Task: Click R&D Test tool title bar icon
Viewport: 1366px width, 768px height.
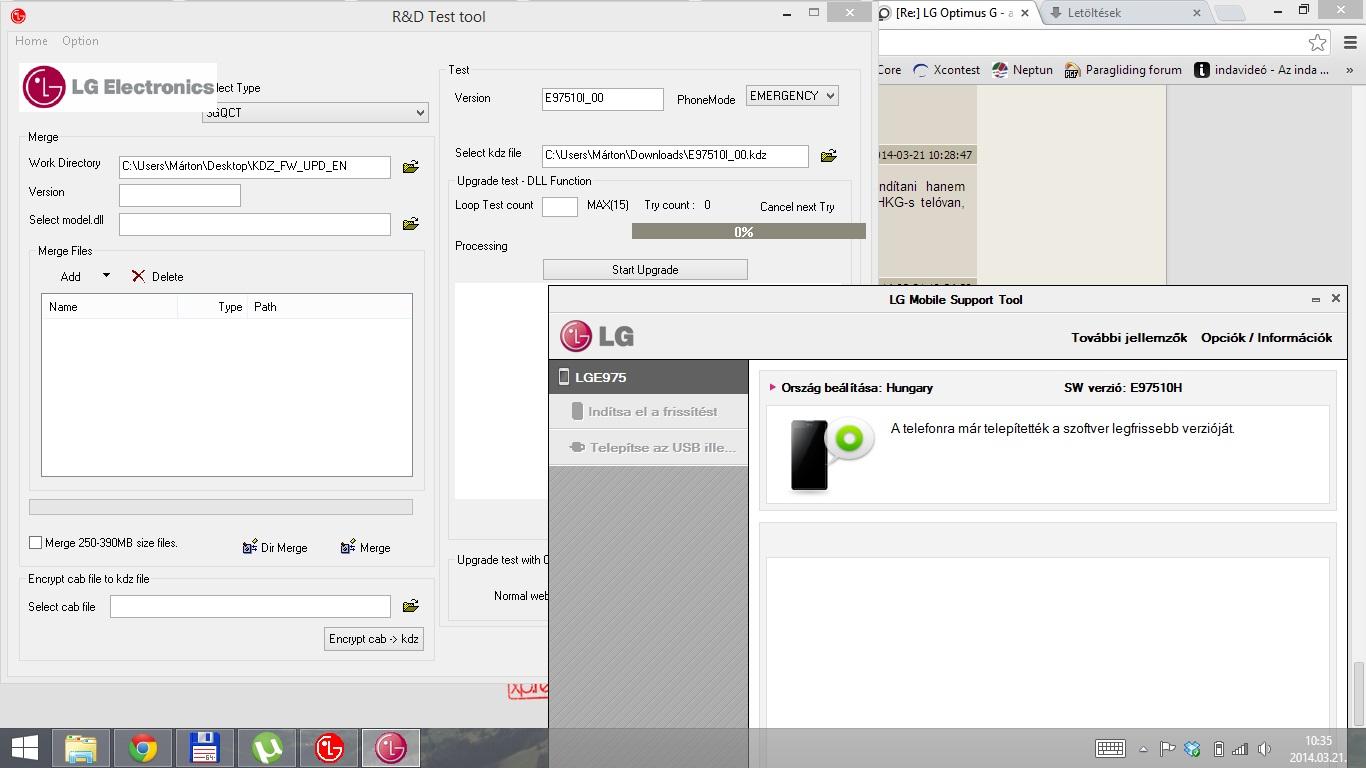Action: (18, 16)
